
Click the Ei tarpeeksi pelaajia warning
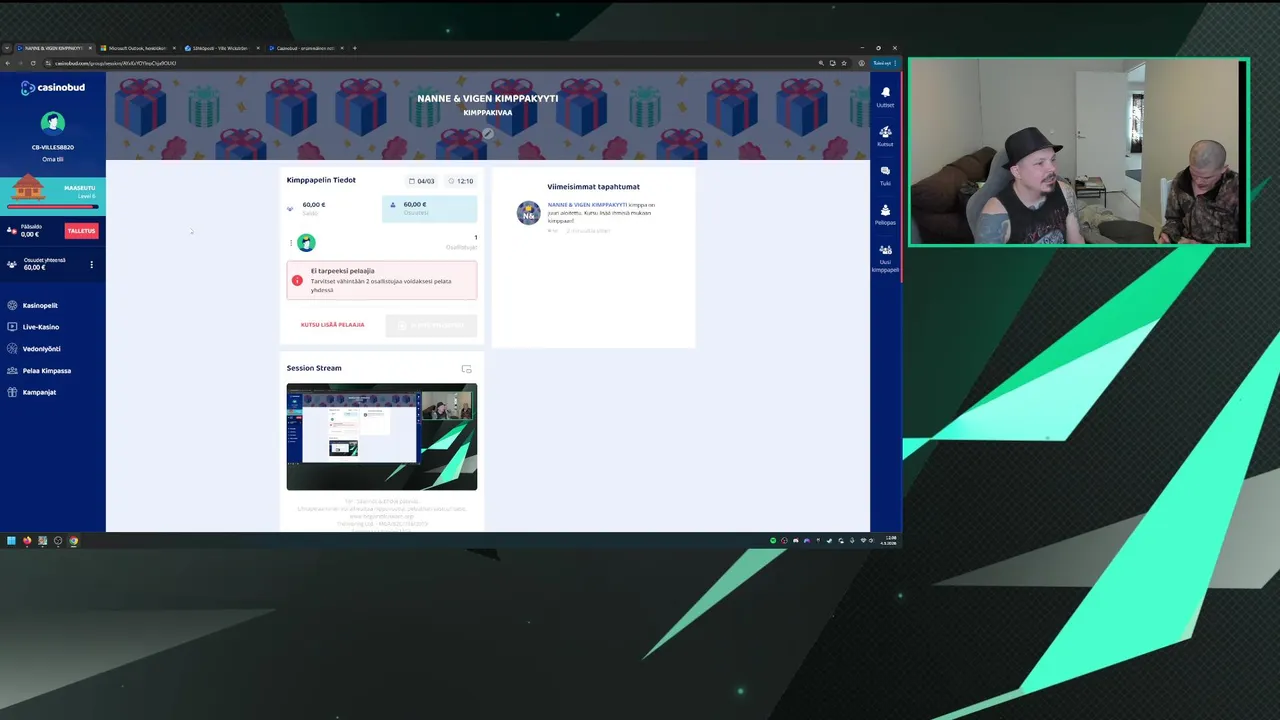pyautogui.click(x=382, y=280)
